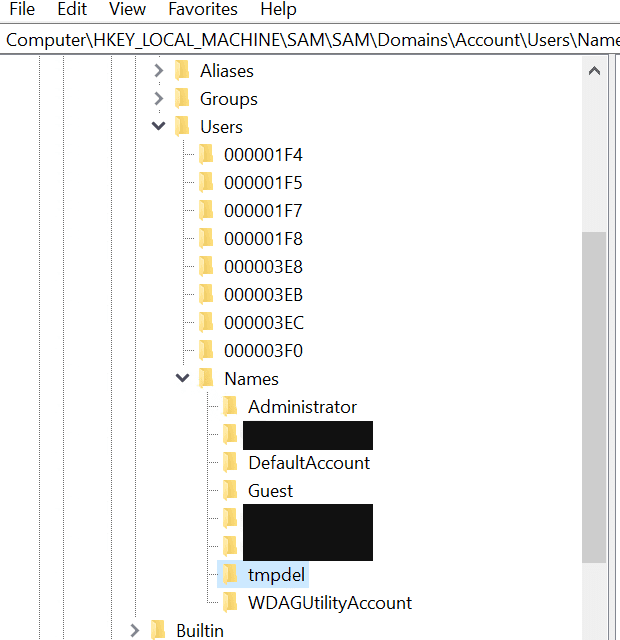The height and width of the screenshot is (640, 620).
Task: Click the 000001F8 folder icon
Action: pos(206,239)
